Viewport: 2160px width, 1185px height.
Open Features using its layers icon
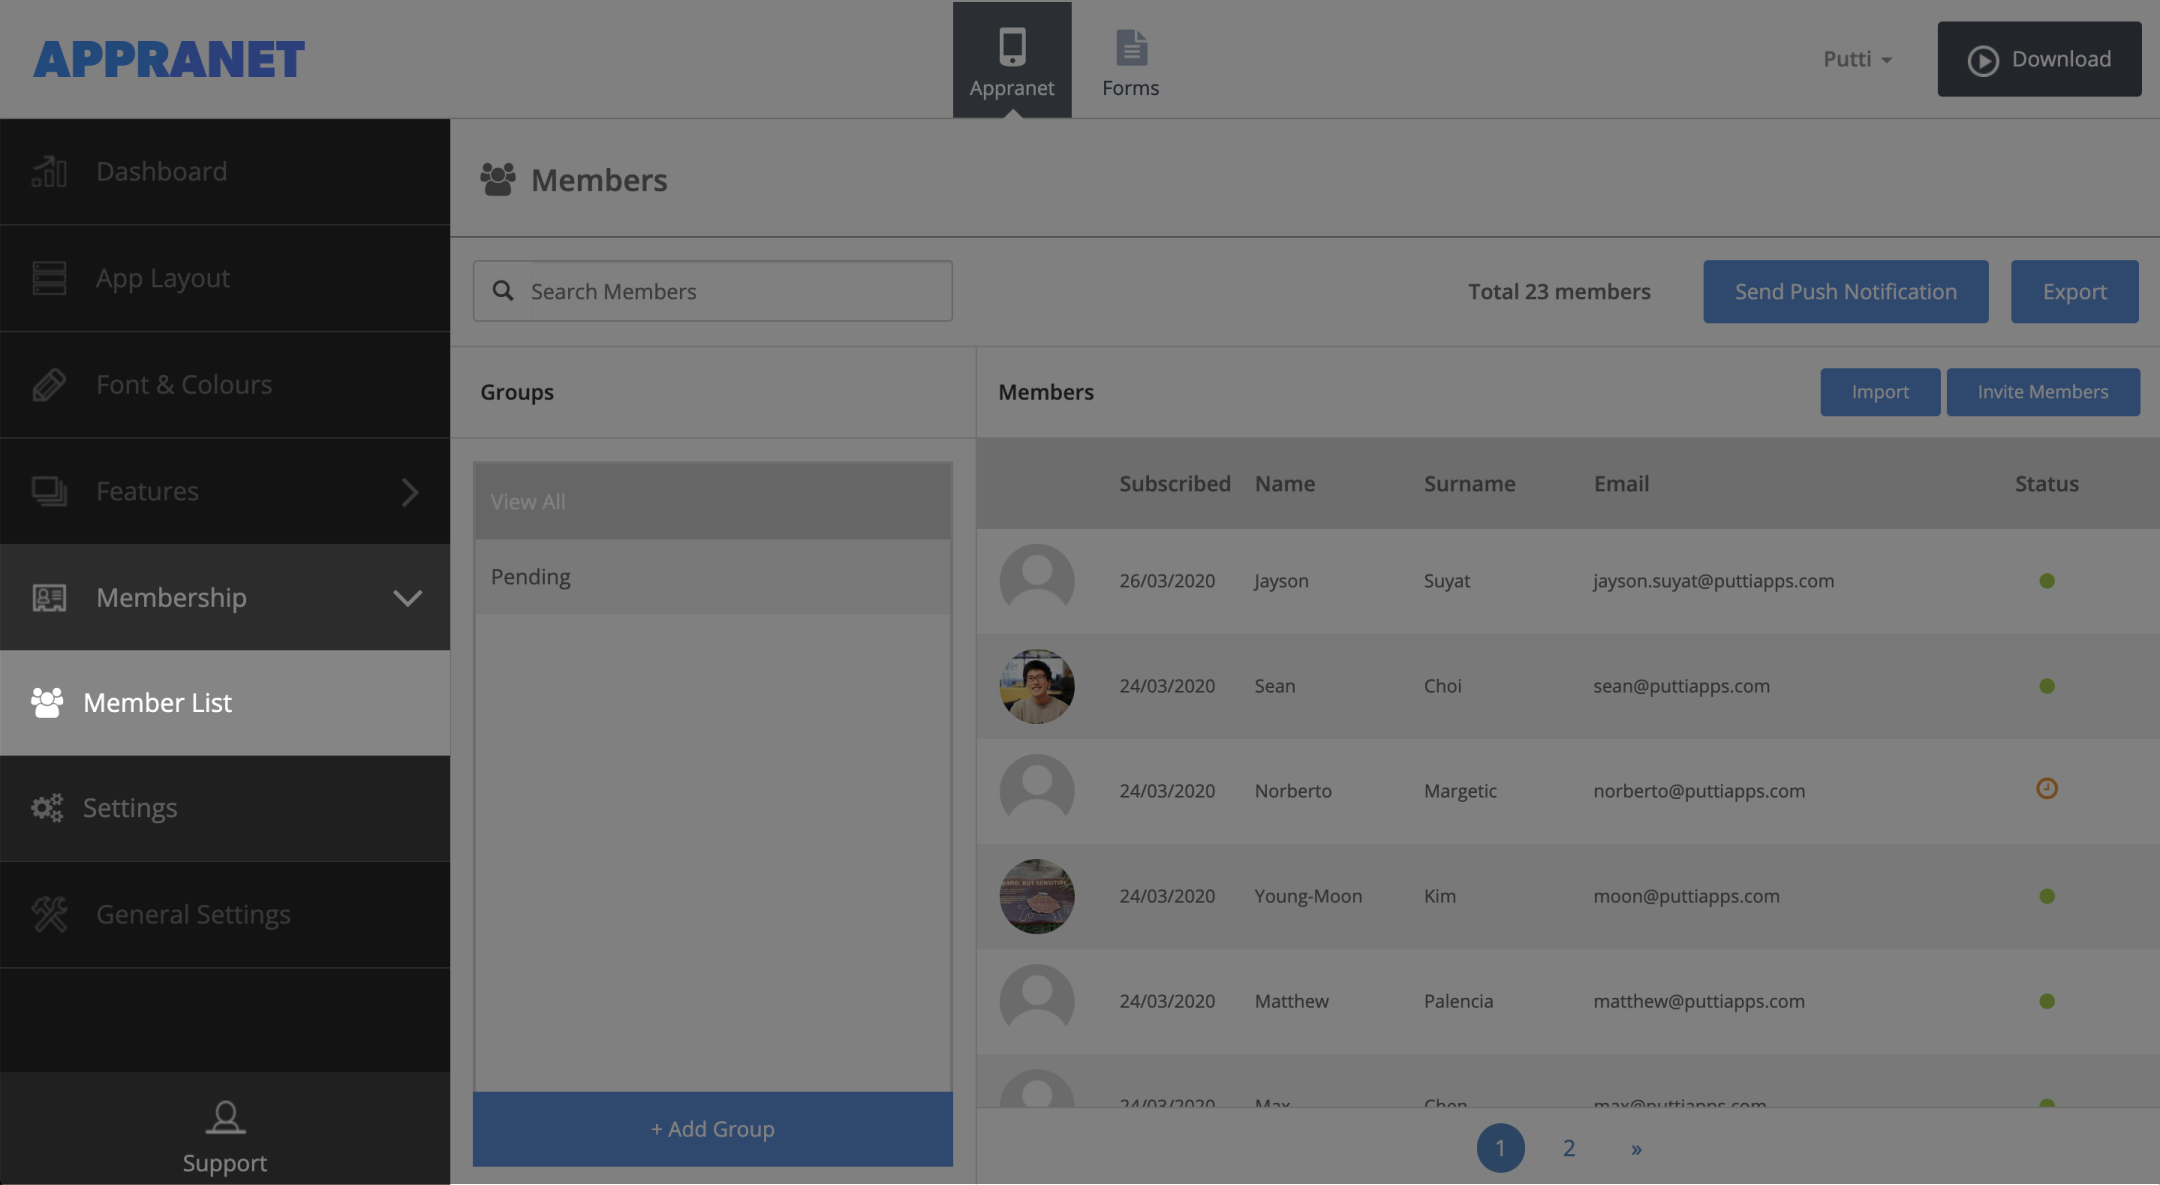(49, 491)
